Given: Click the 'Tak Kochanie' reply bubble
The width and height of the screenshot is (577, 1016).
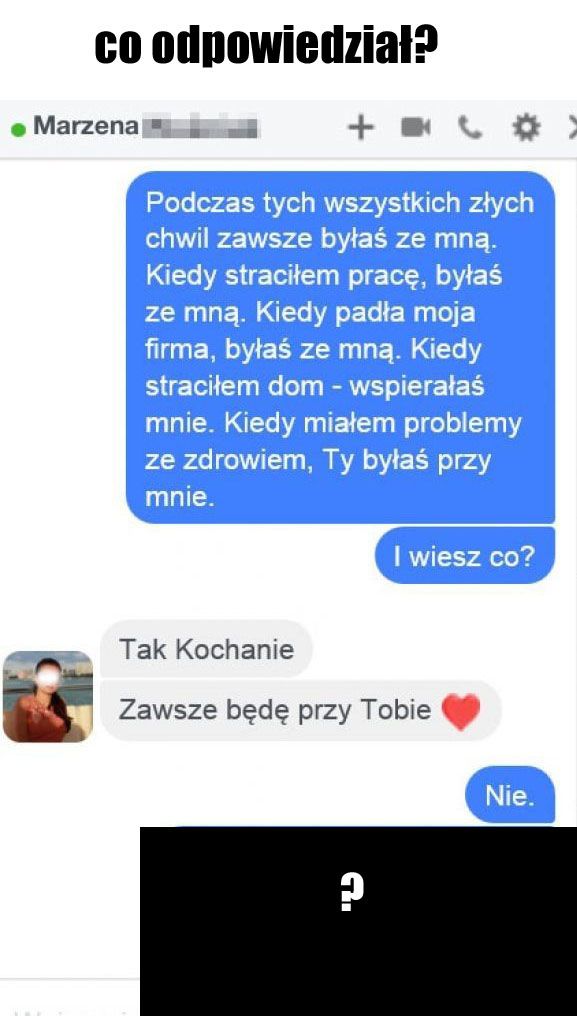Looking at the screenshot, I should coord(206,649).
